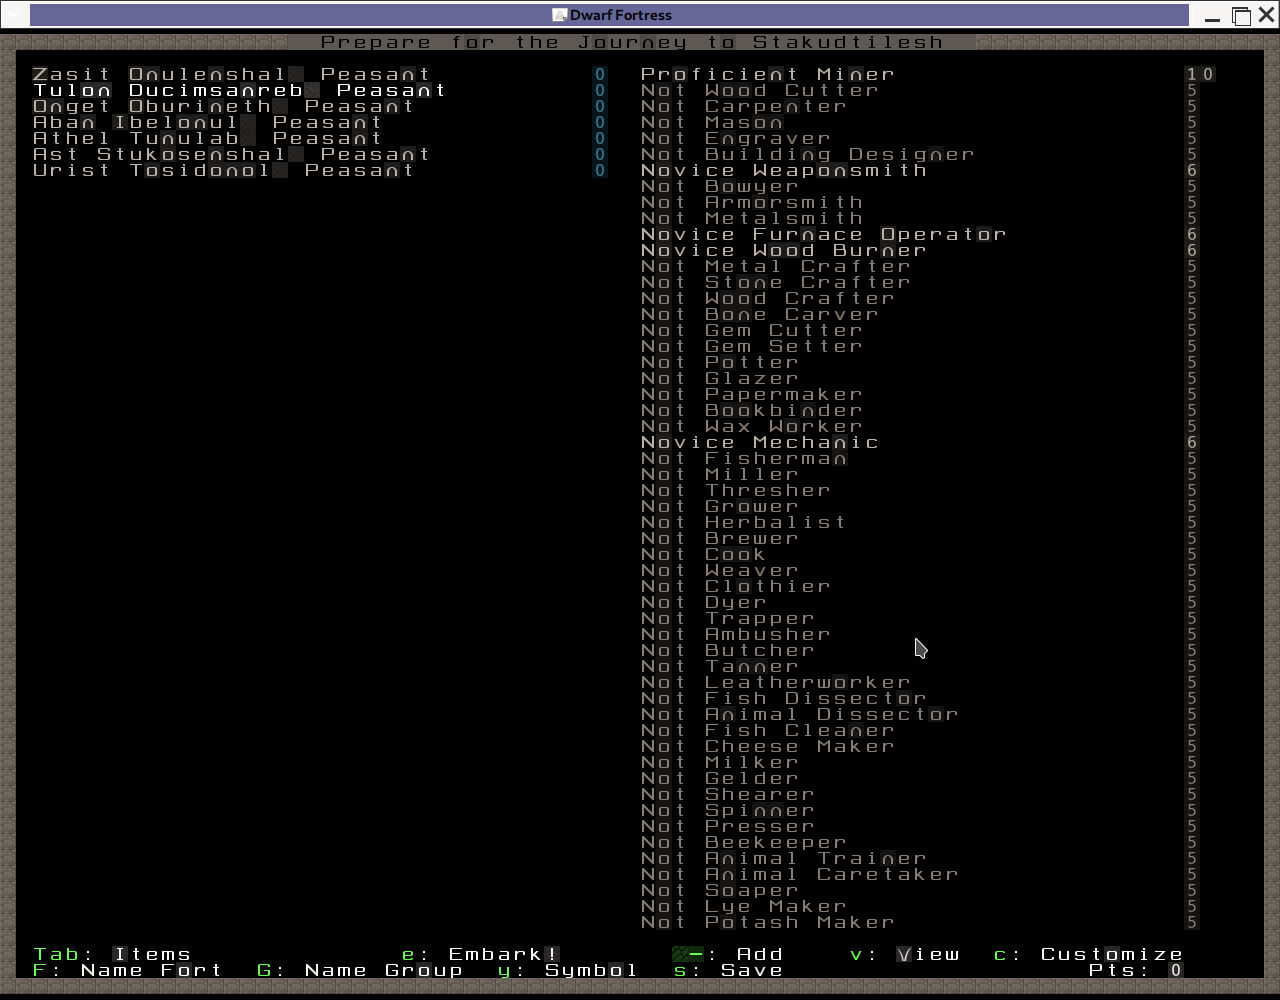Pick Aban Ibelonul Peasant entry
Image resolution: width=1280 pixels, height=1000 pixels.
[x=207, y=122]
